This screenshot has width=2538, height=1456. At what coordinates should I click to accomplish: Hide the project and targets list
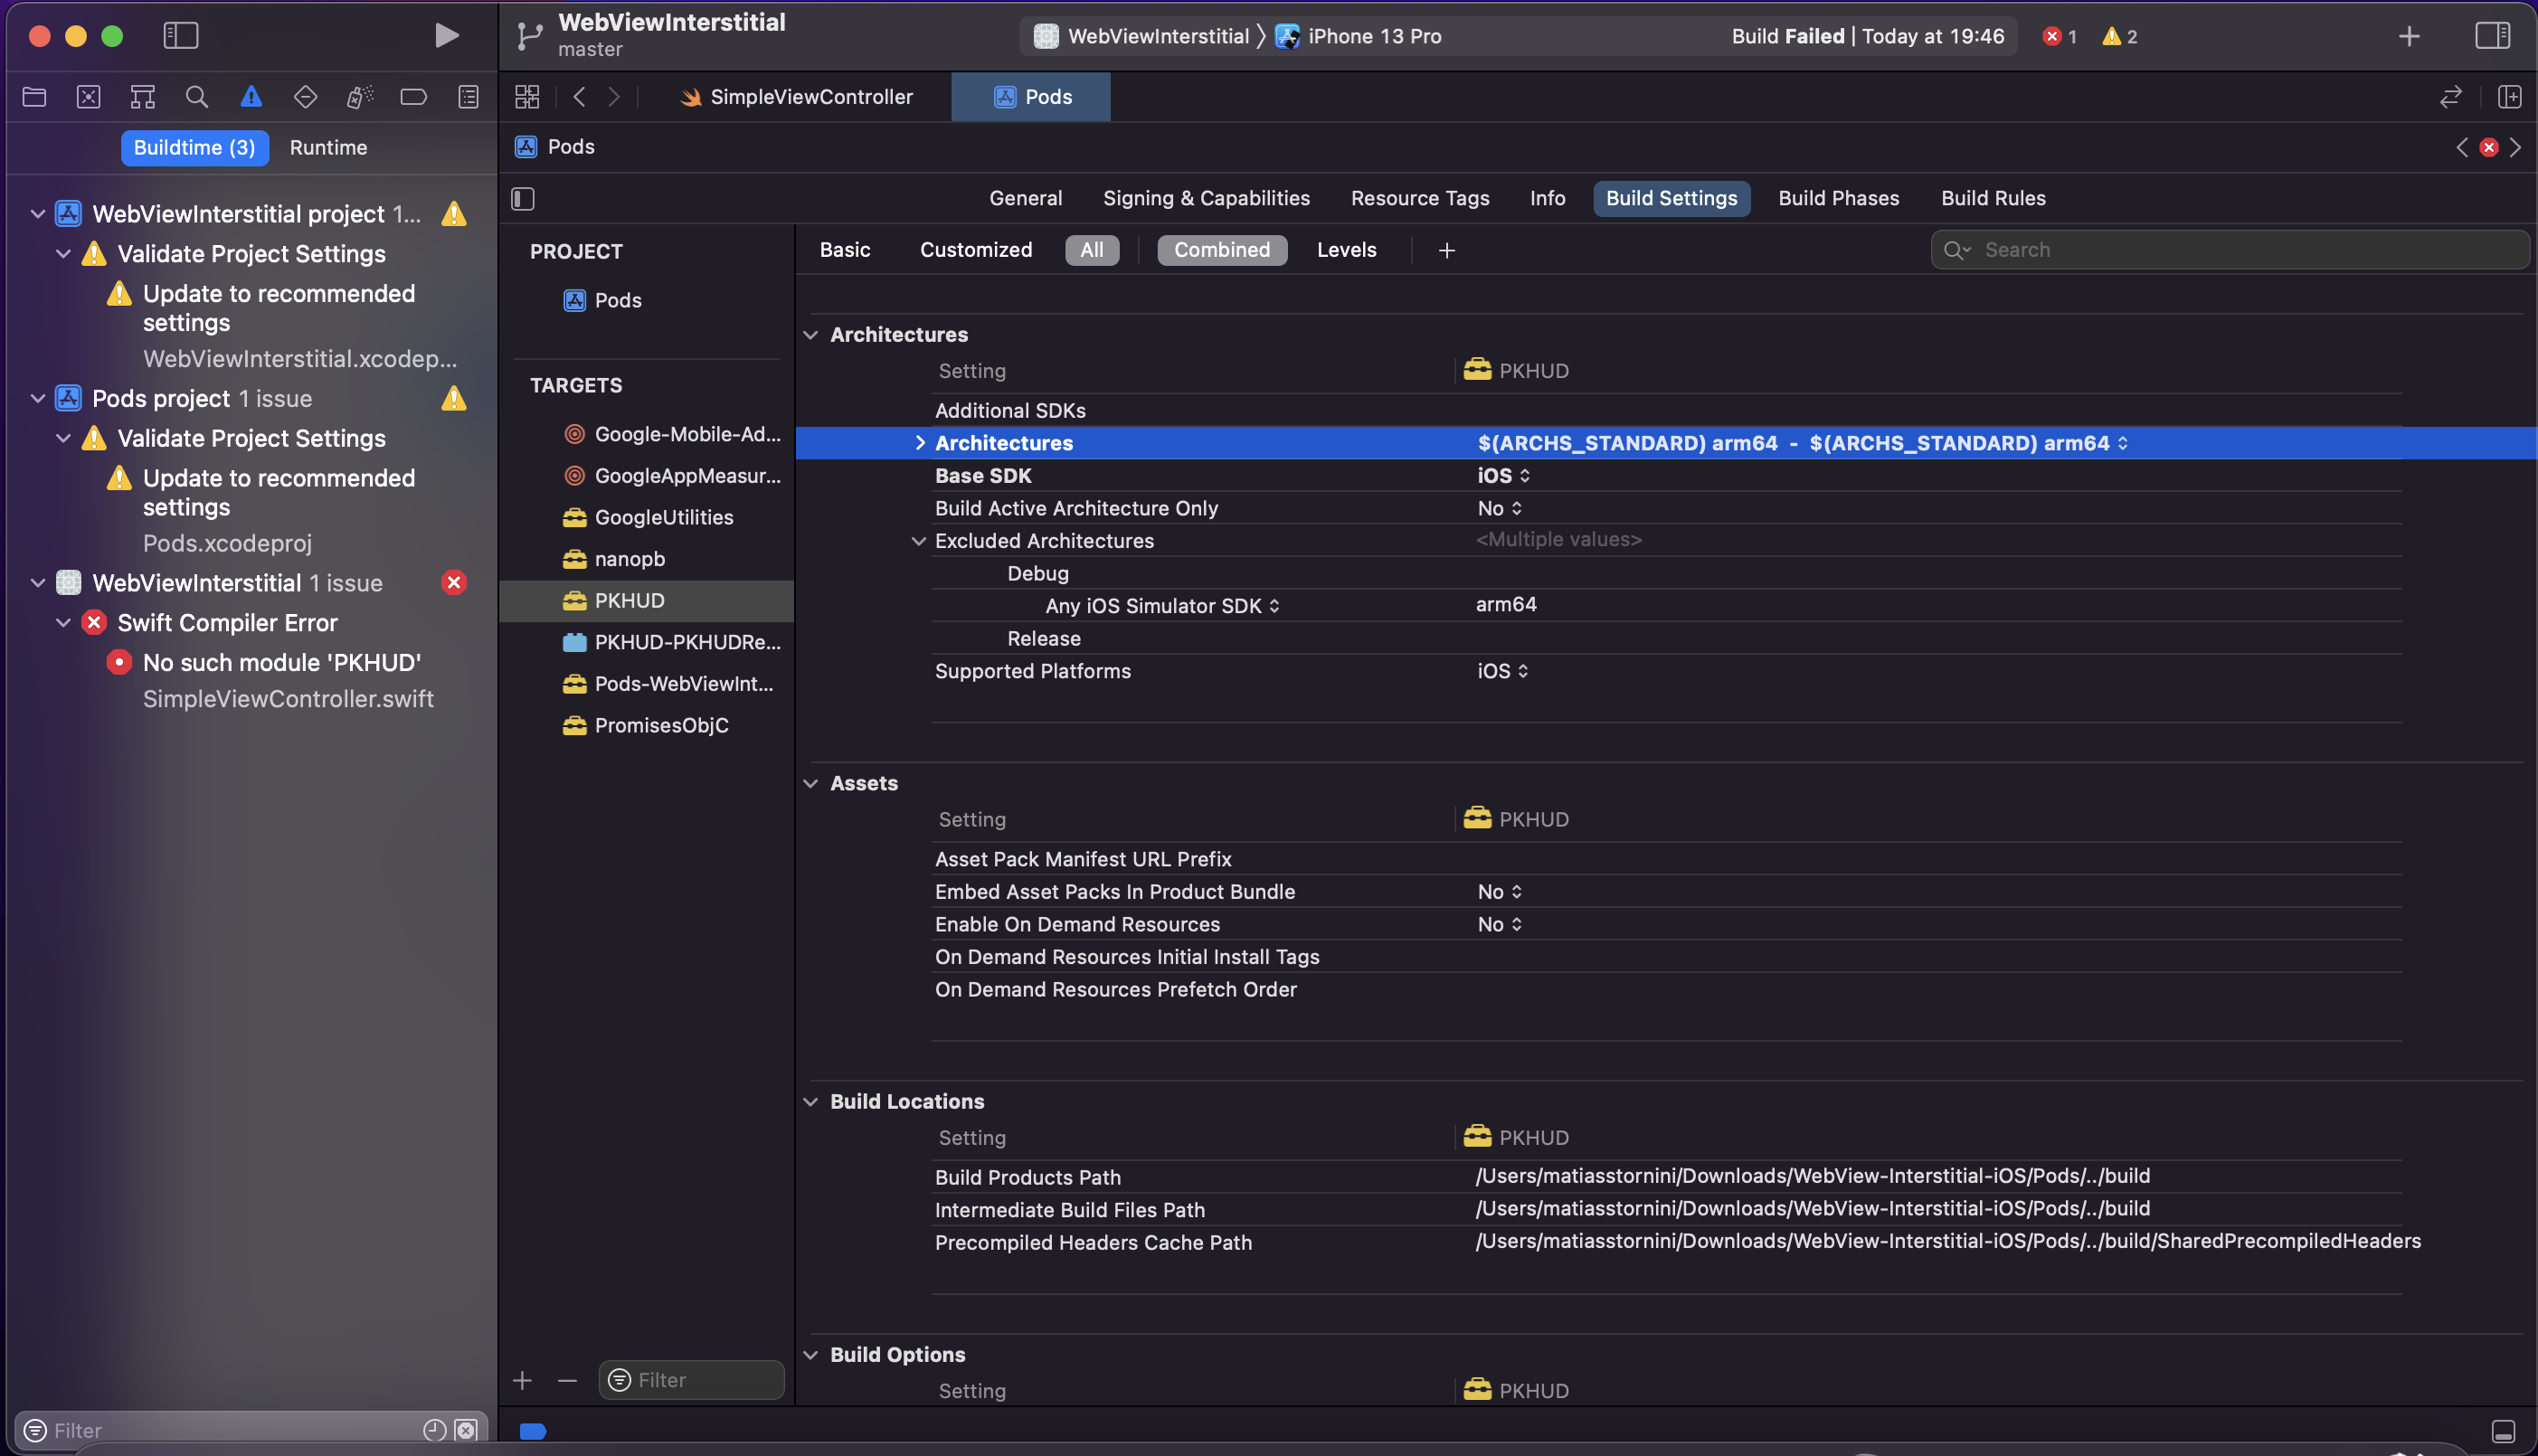tap(523, 199)
